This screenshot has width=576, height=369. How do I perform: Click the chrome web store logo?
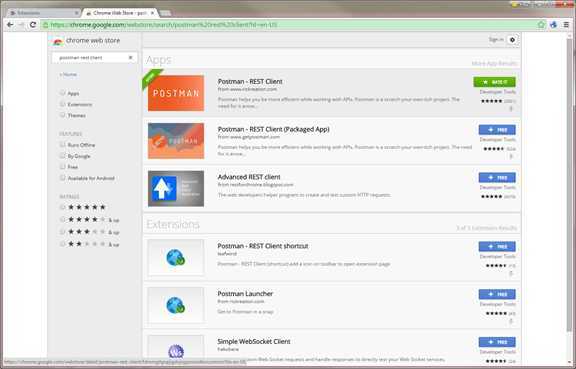[87, 40]
